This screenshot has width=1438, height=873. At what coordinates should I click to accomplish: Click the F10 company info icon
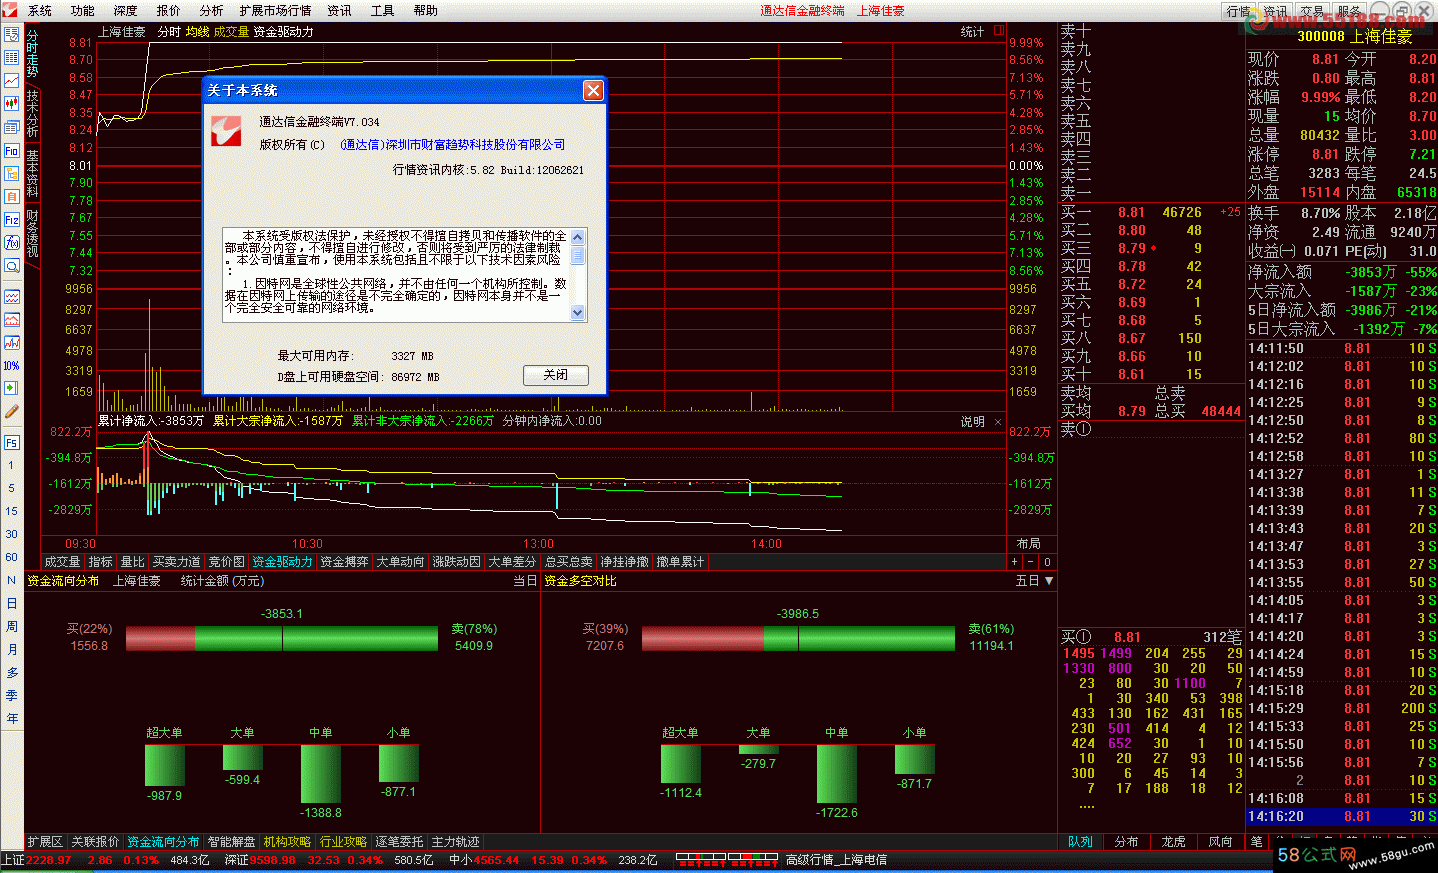pos(12,151)
